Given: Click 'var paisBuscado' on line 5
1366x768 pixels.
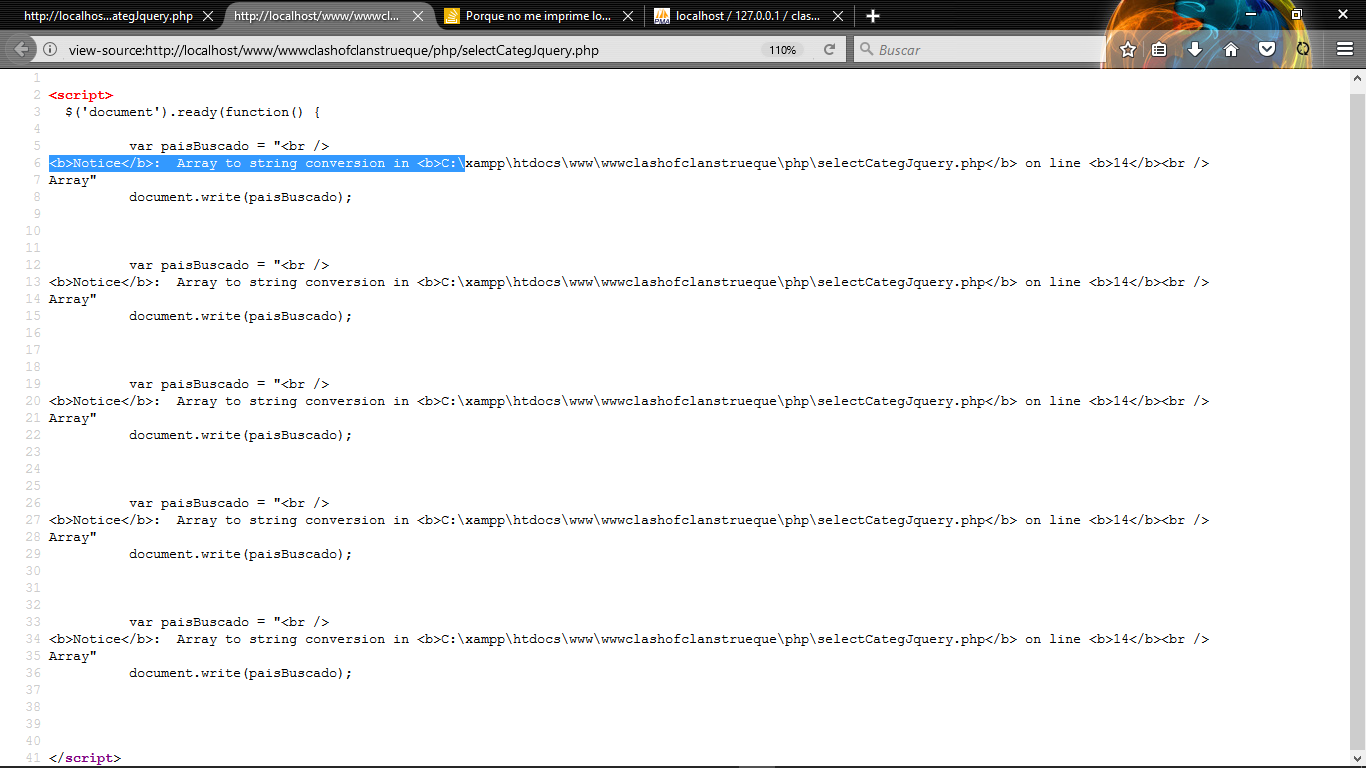Looking at the screenshot, I should pos(189,146).
